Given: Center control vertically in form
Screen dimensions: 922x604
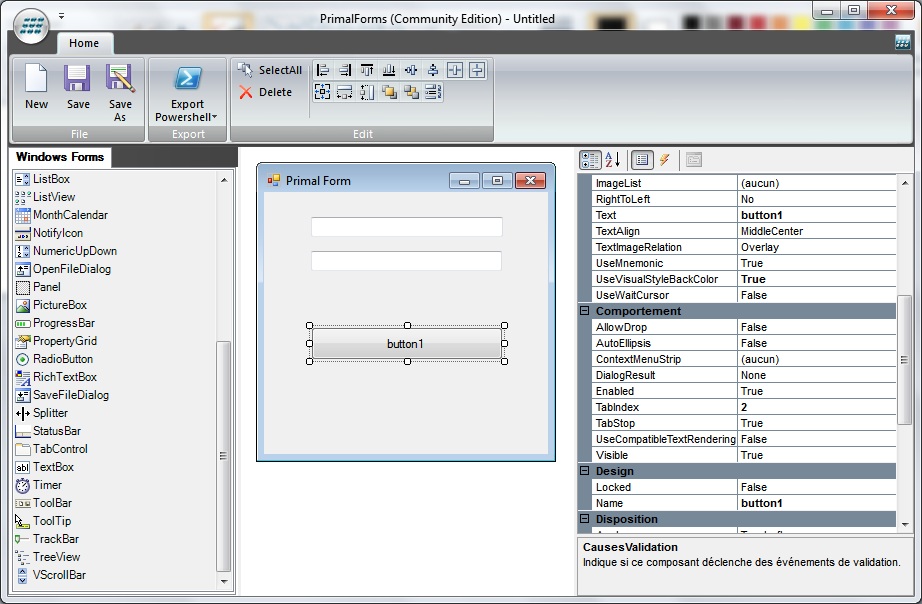Looking at the screenshot, I should [x=477, y=71].
